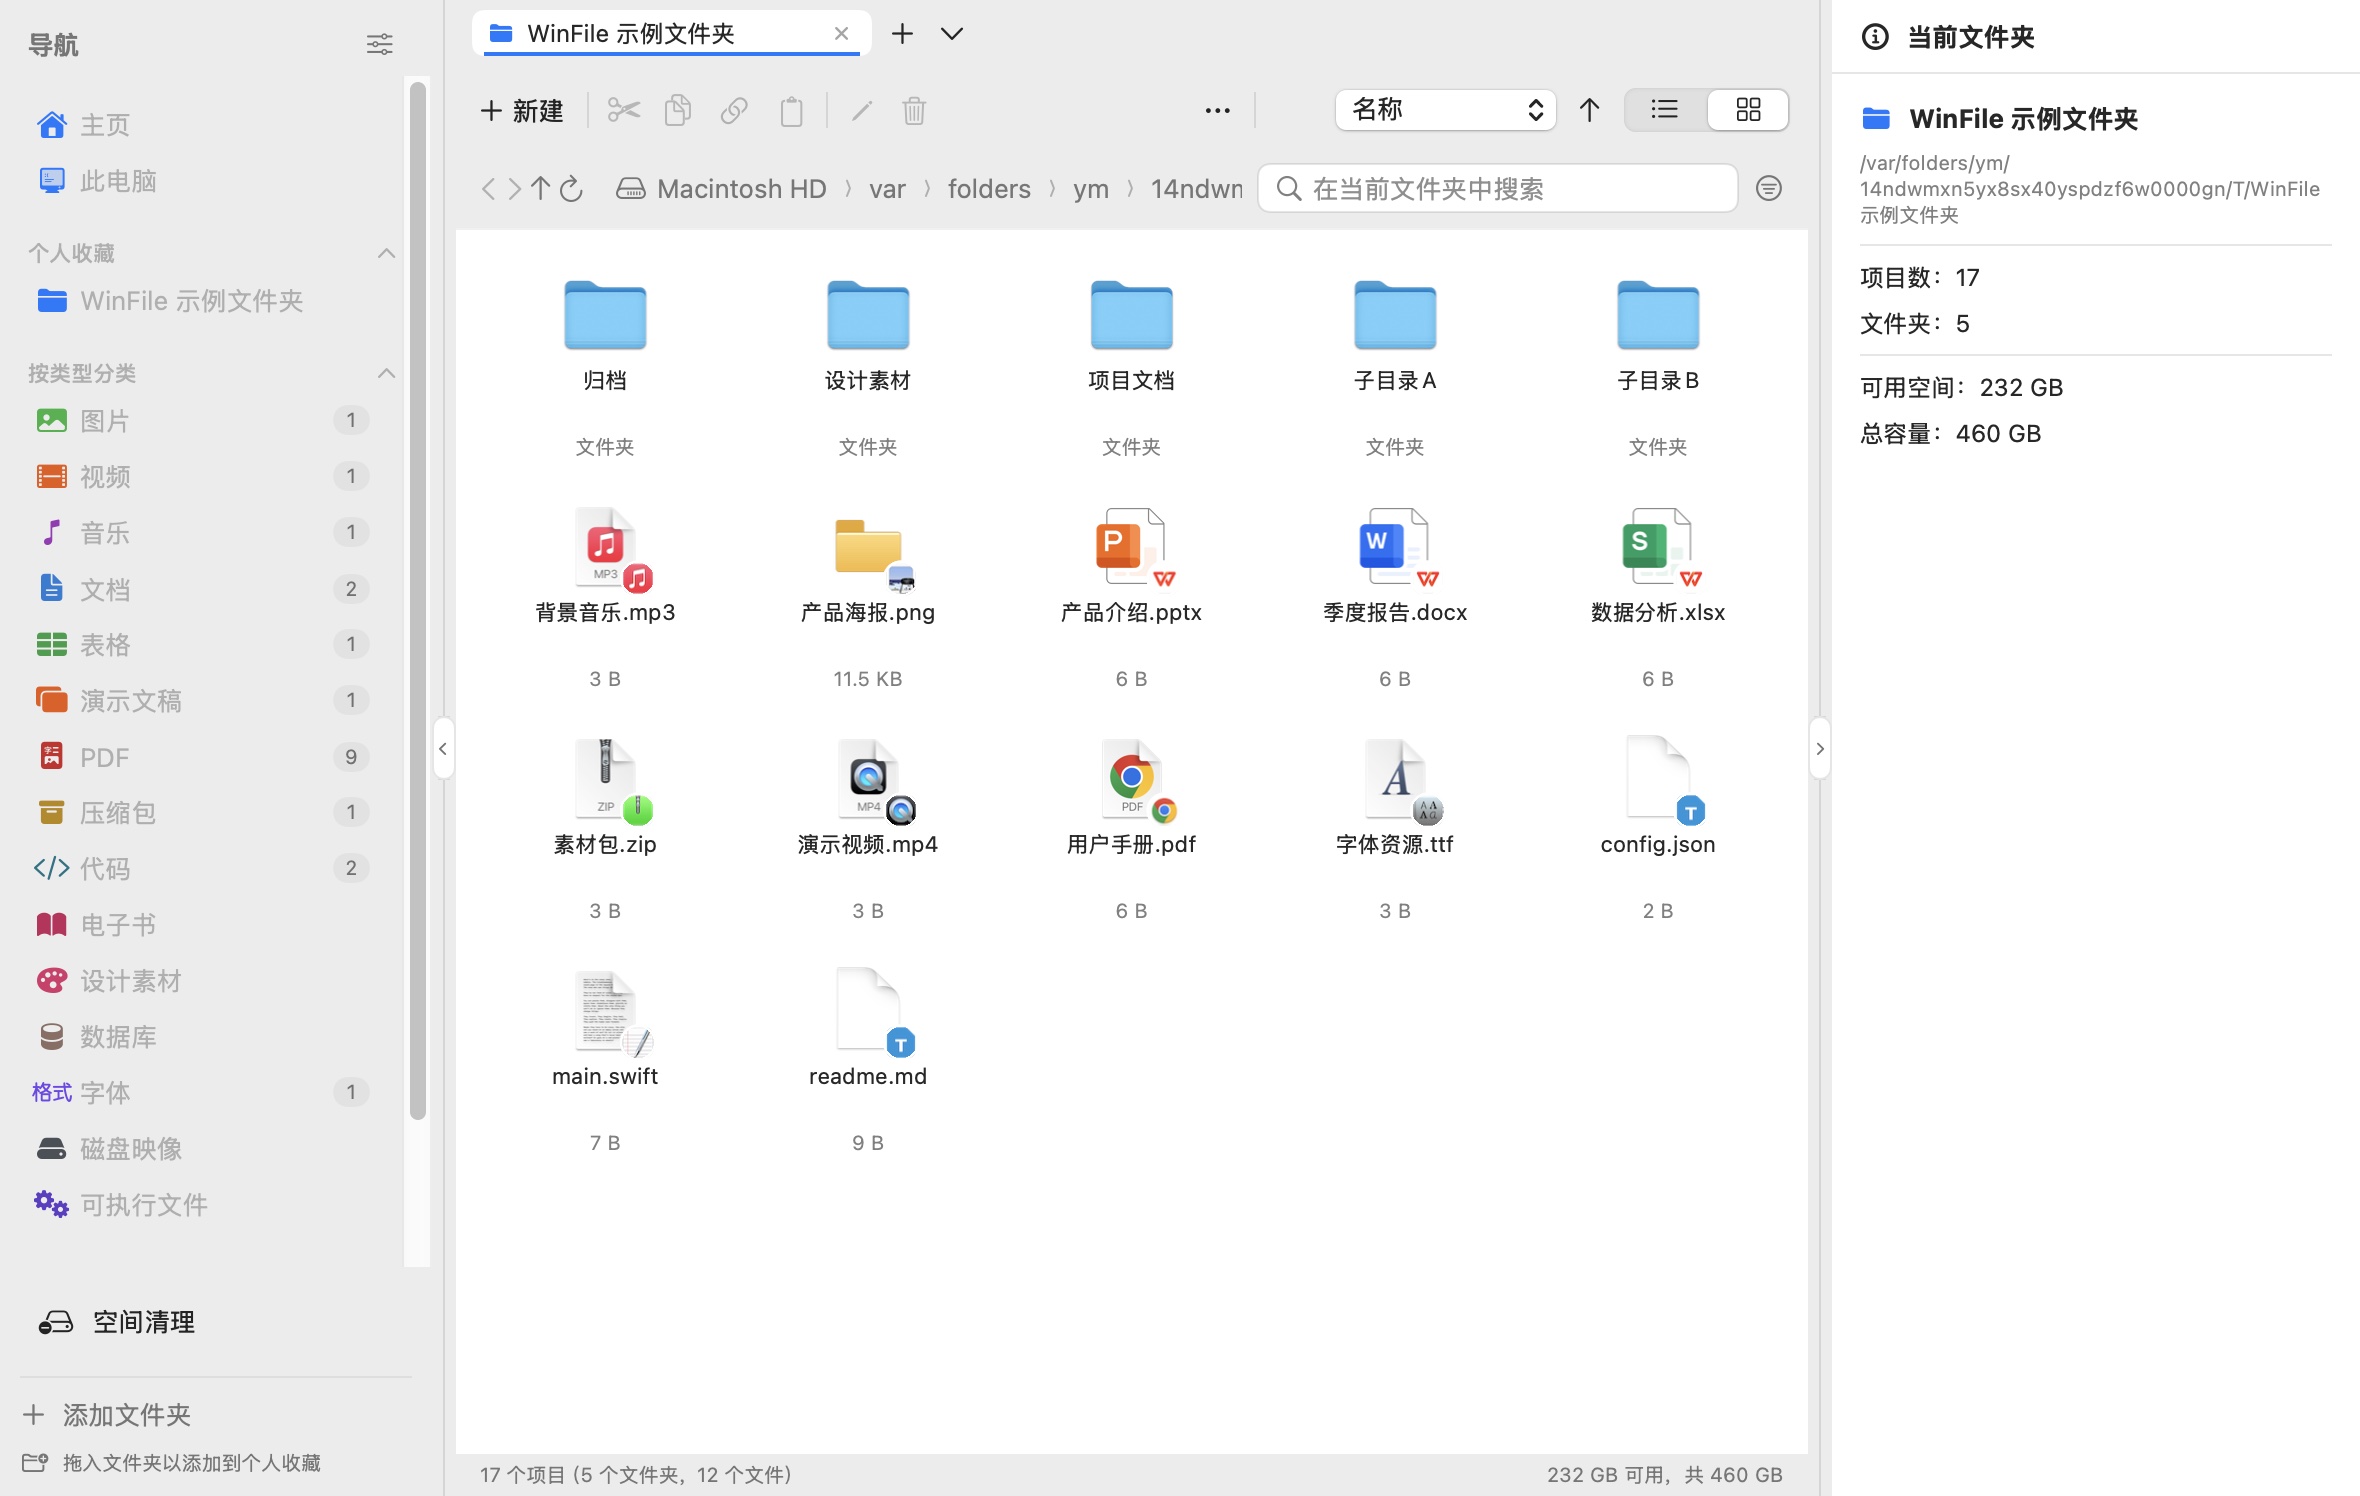Viewport: 2360px width, 1496px height.
Task: Go back with the left chevron
Action: [x=488, y=189]
